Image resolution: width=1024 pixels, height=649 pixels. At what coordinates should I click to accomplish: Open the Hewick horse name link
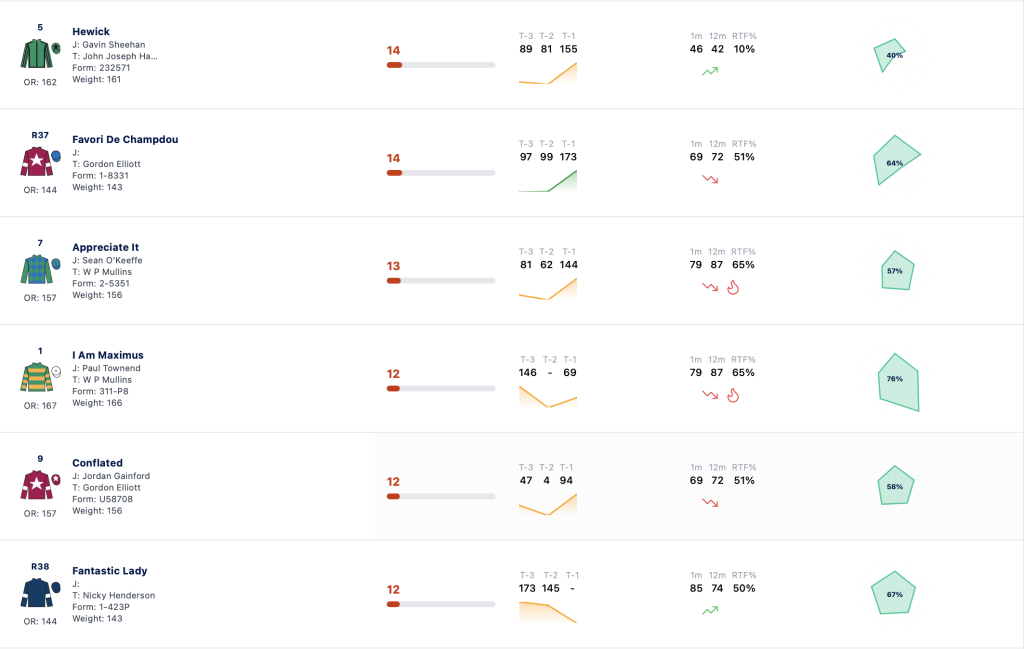click(x=91, y=31)
